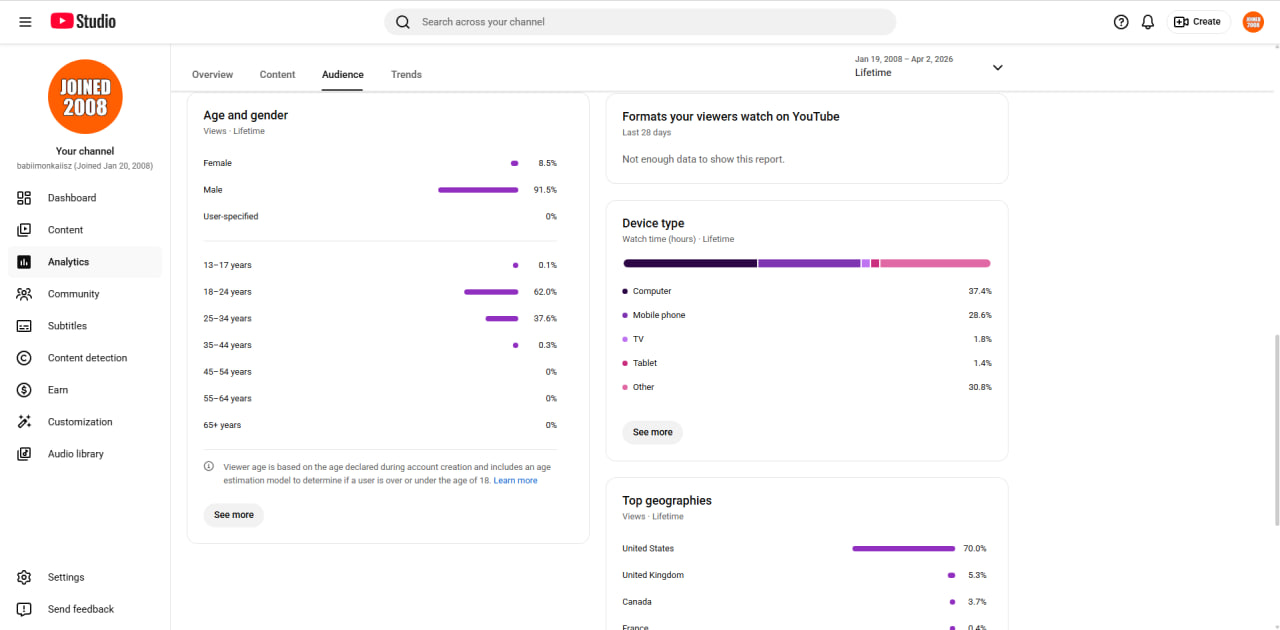Select Earn in the sidebar
This screenshot has height=630, width=1280.
[85, 390]
